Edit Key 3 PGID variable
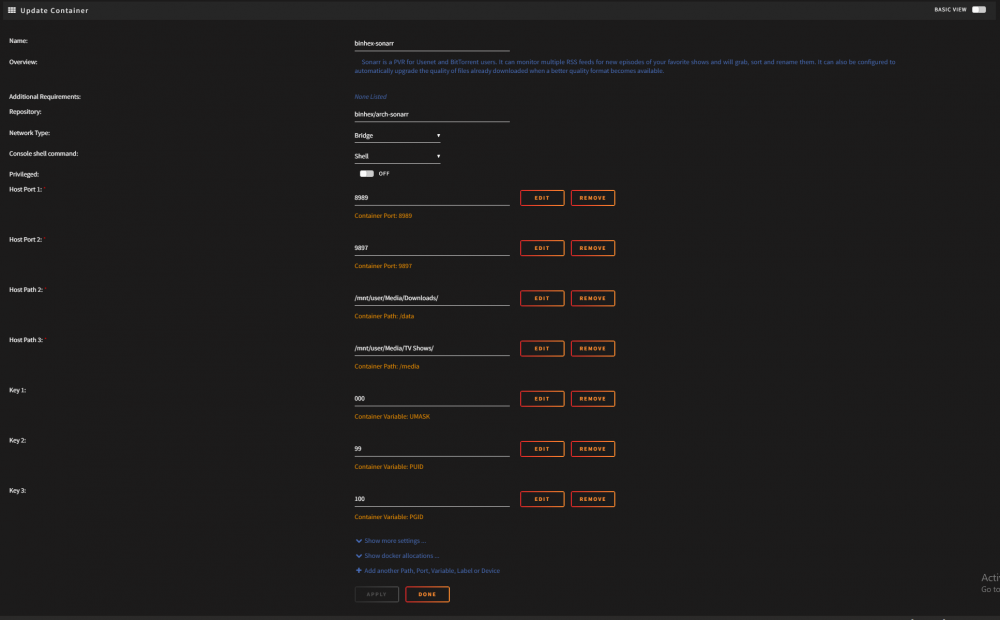 (x=542, y=499)
